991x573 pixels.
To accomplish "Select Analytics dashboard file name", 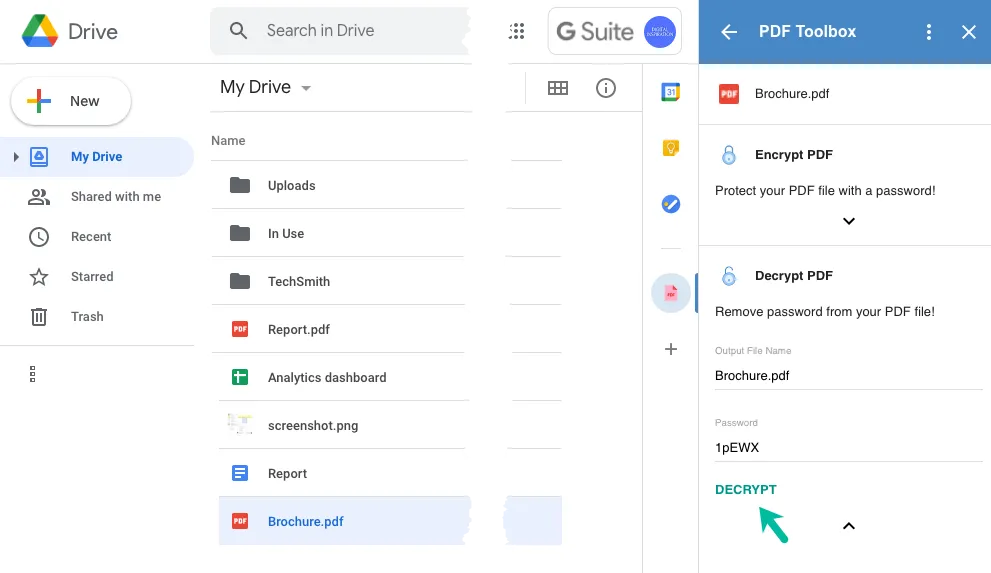I will tap(327, 378).
